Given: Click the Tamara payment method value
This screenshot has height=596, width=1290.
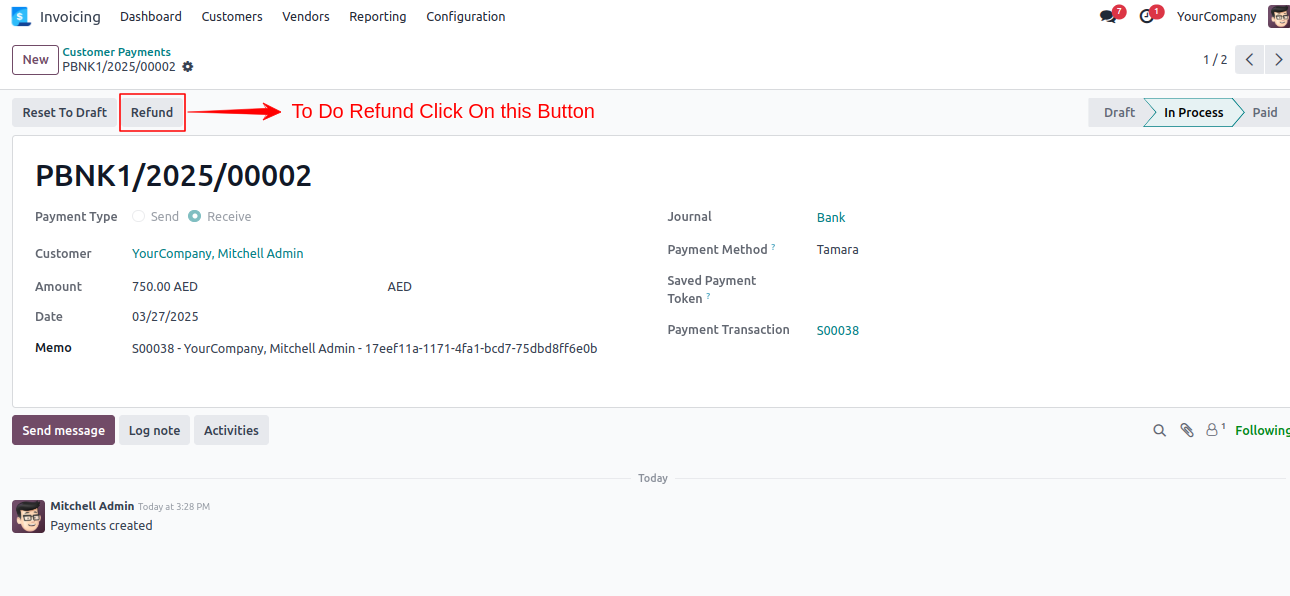Looking at the screenshot, I should coord(838,249).
